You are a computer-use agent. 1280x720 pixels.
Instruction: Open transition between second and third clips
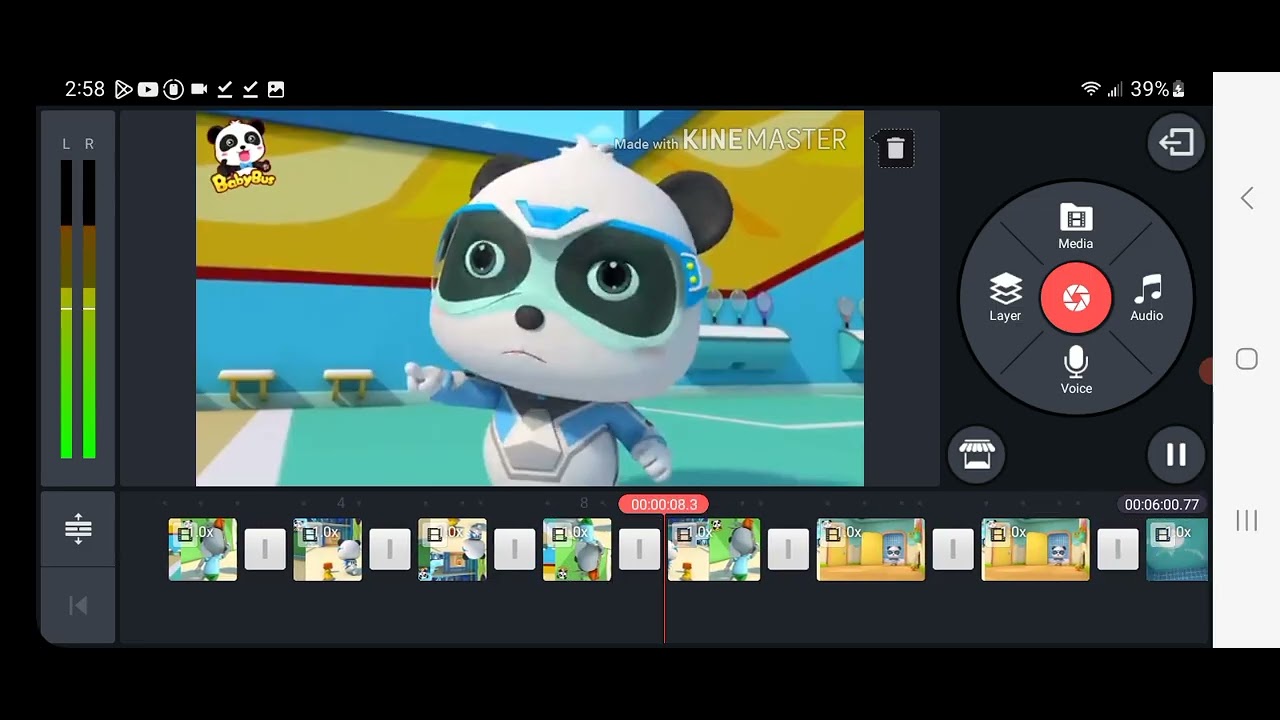(390, 549)
